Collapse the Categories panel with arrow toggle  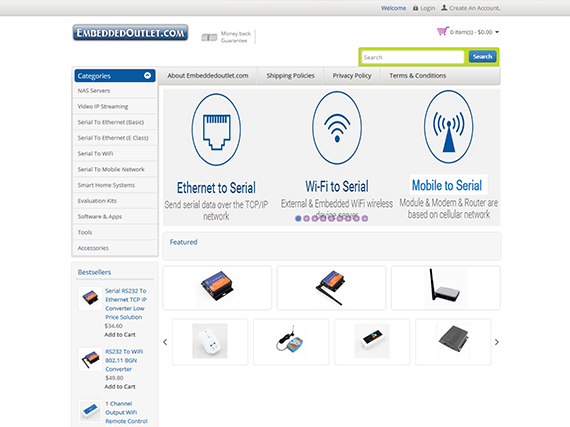pos(147,75)
